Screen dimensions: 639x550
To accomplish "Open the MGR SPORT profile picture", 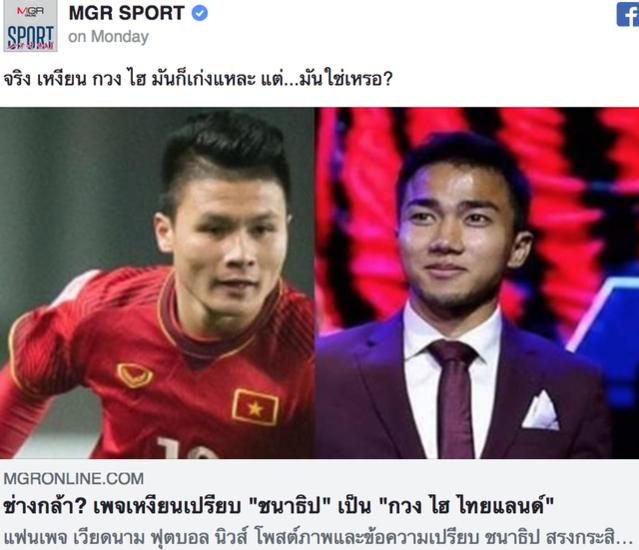I will click(x=31, y=26).
